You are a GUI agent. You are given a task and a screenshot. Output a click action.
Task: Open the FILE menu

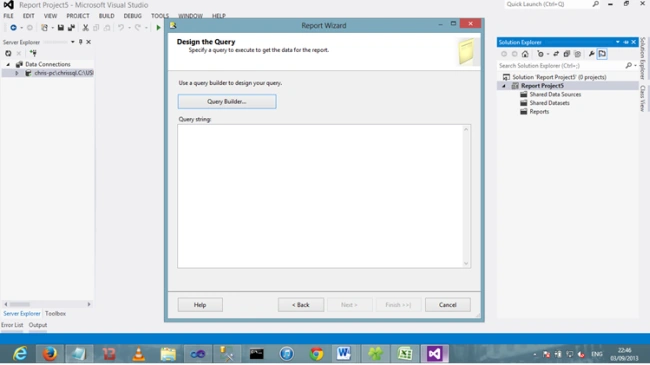(8, 16)
